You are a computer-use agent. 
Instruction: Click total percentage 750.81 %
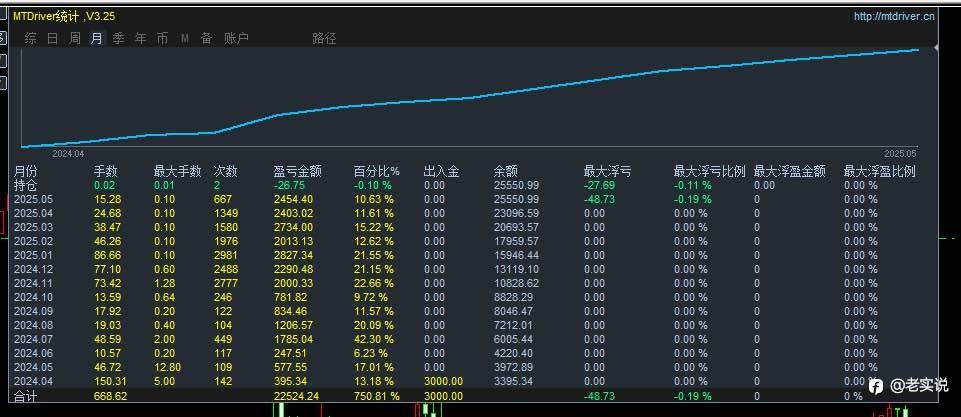tap(376, 397)
